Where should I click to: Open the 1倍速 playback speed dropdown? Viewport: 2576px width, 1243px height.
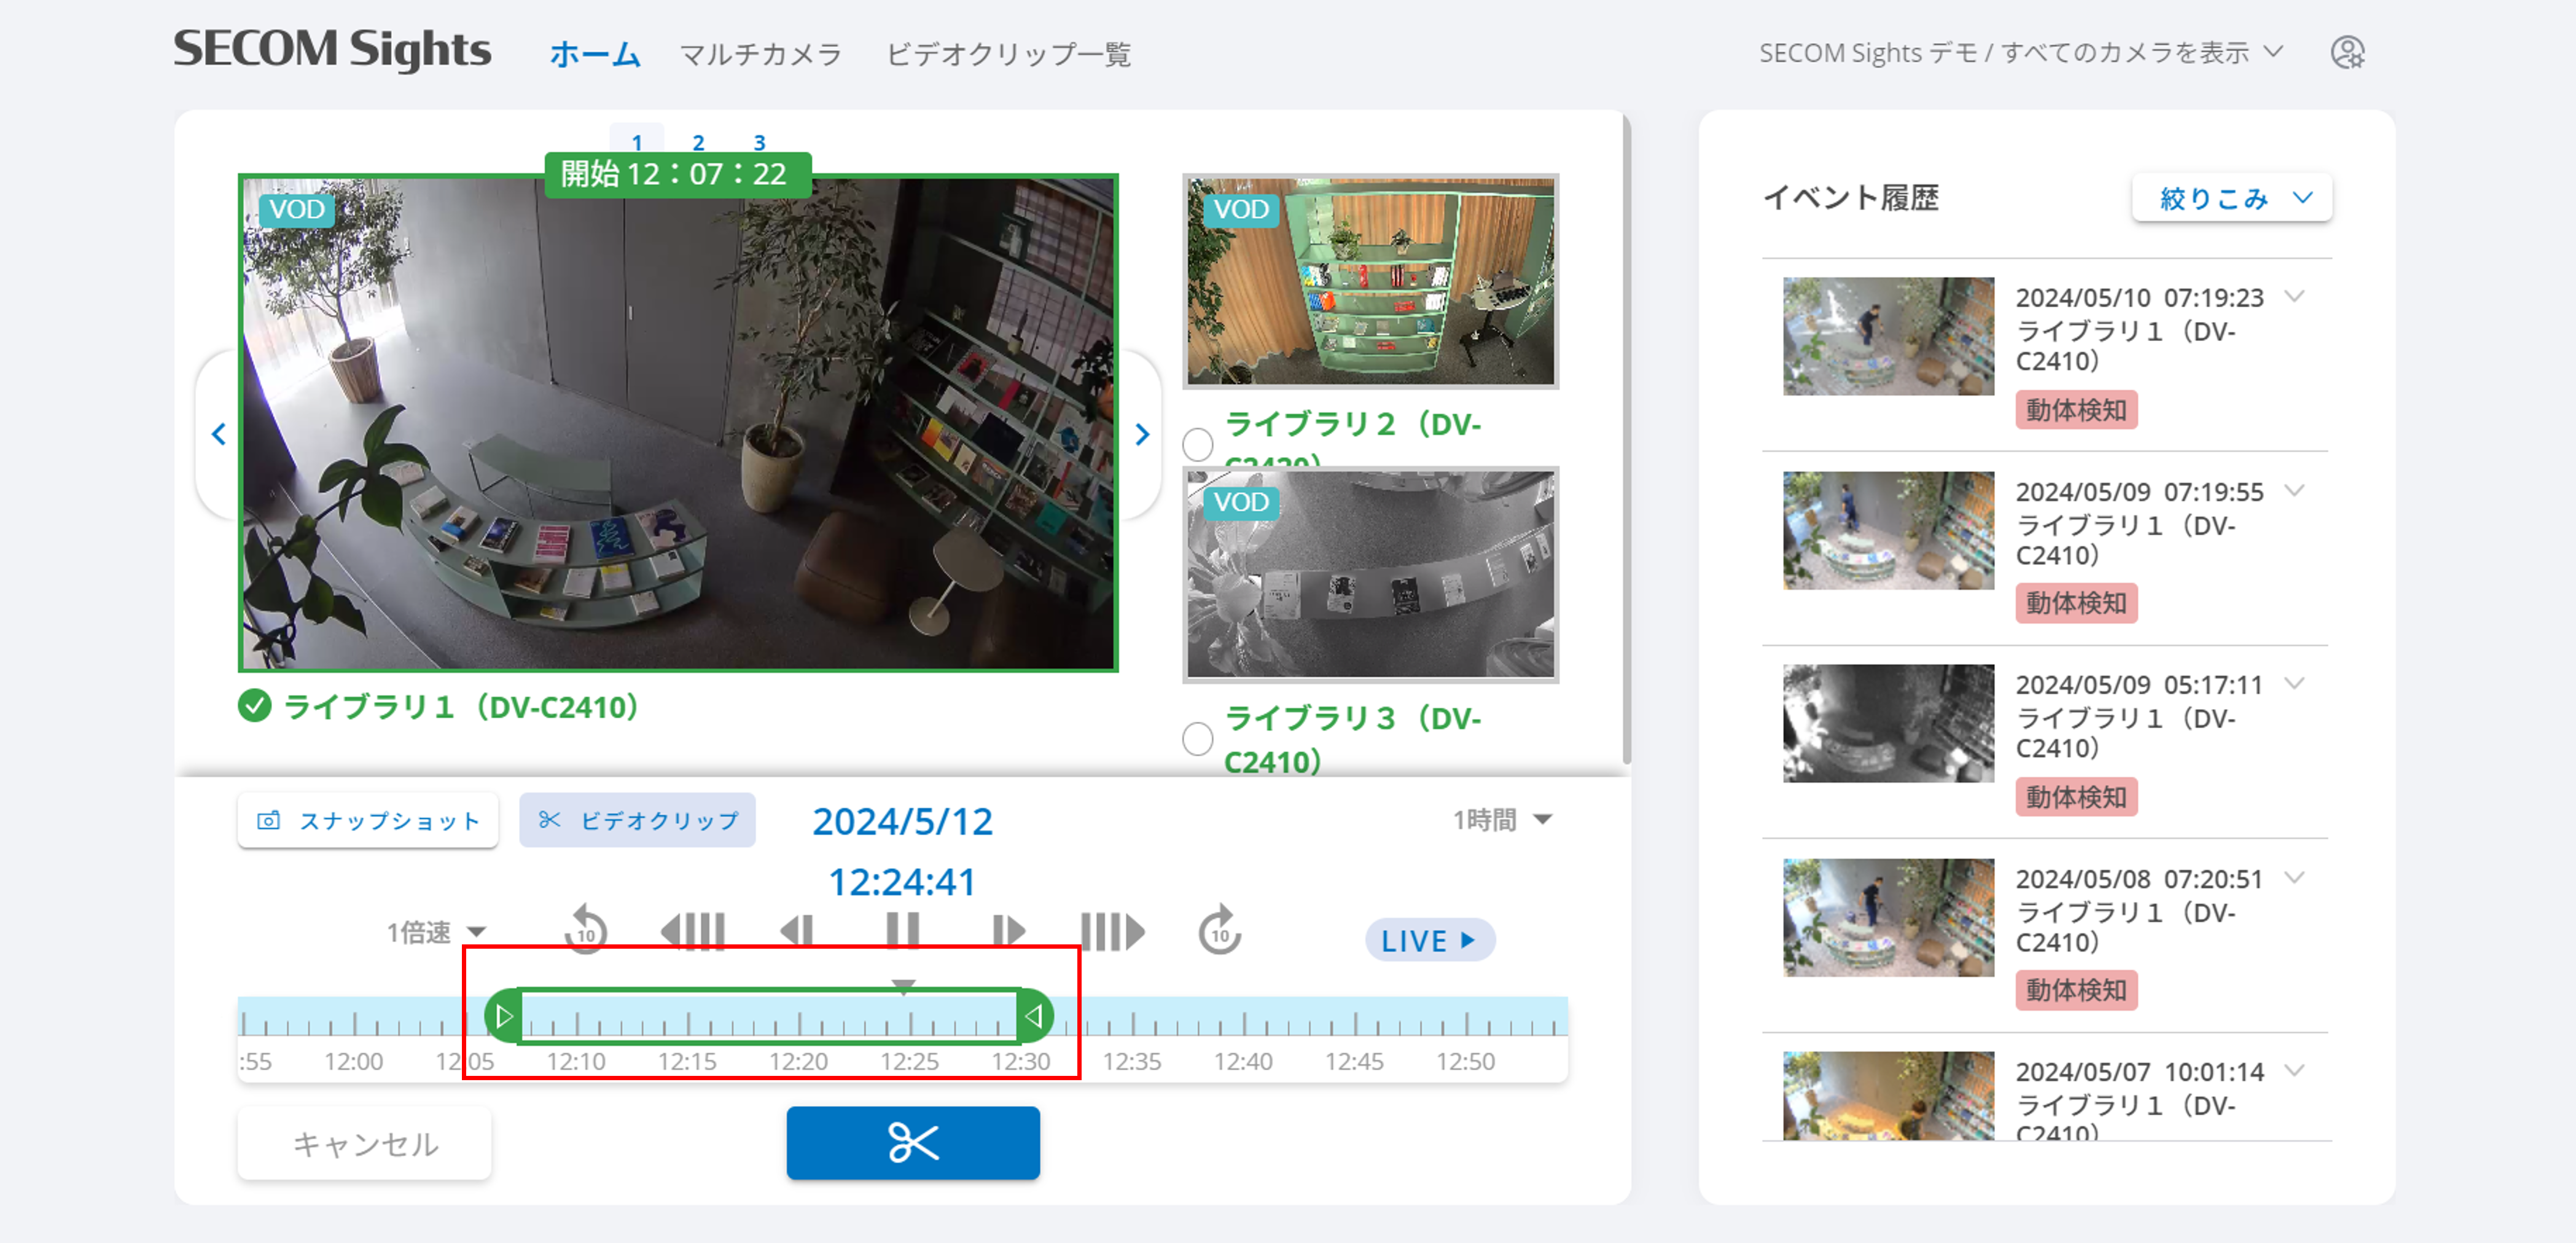436,932
